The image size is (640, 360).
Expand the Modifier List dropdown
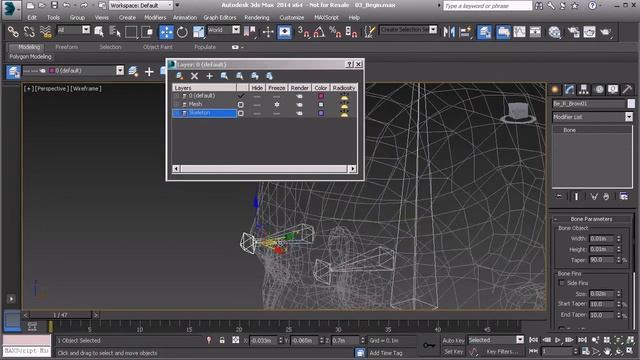click(x=629, y=117)
